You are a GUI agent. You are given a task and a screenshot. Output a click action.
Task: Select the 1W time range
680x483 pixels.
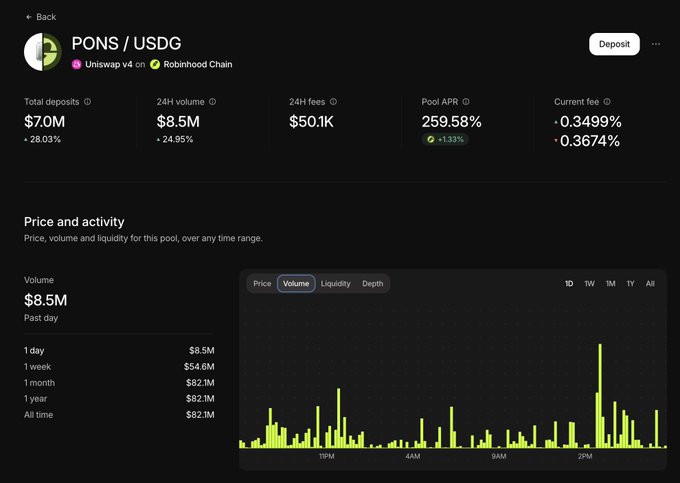(x=589, y=284)
